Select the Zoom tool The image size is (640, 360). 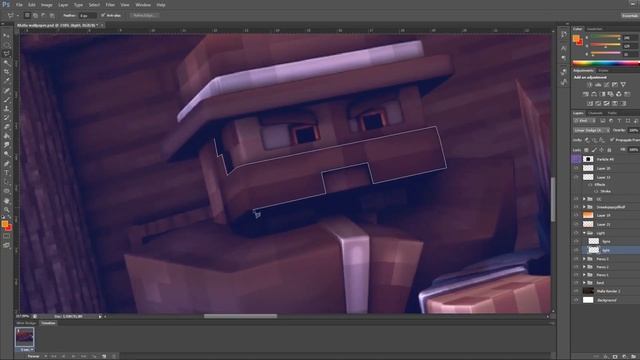click(7, 209)
